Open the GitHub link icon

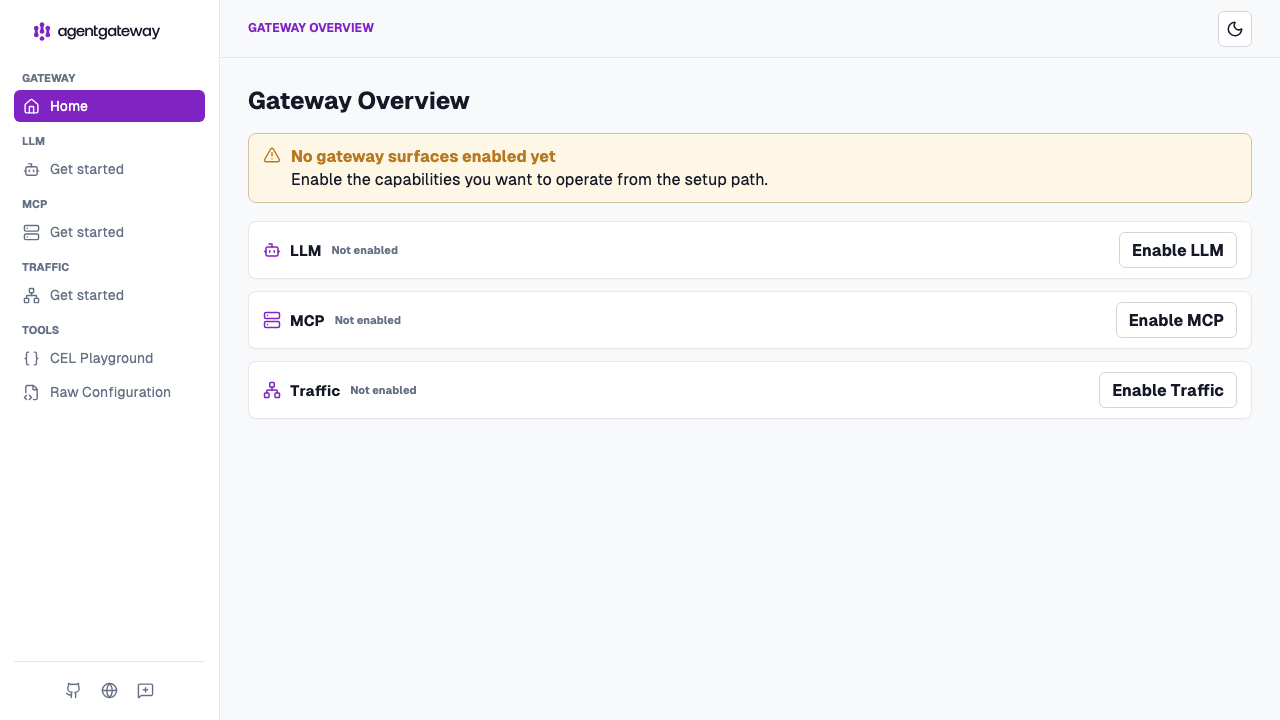73,691
